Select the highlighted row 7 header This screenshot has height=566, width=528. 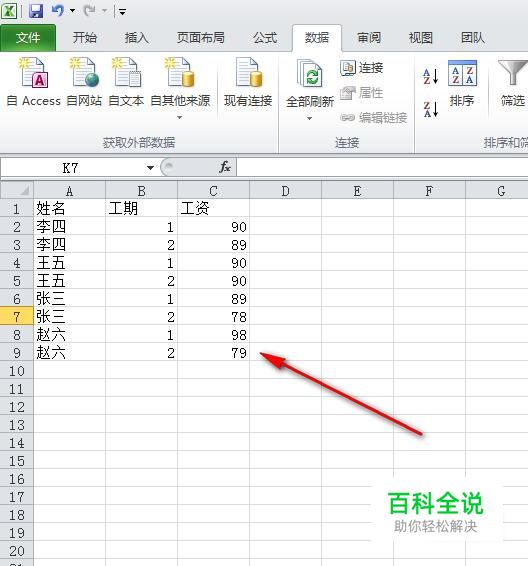pos(17,317)
